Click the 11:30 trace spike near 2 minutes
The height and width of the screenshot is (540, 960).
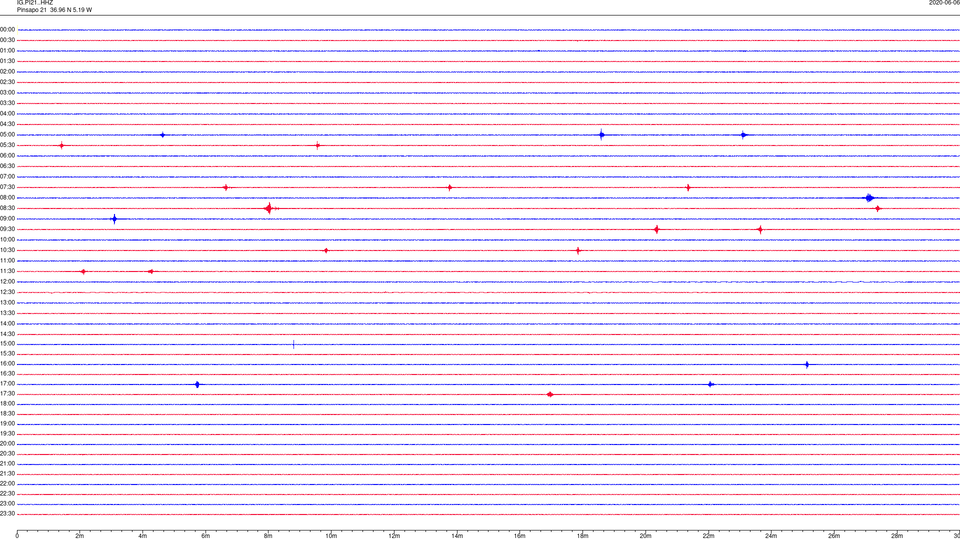(x=83, y=271)
